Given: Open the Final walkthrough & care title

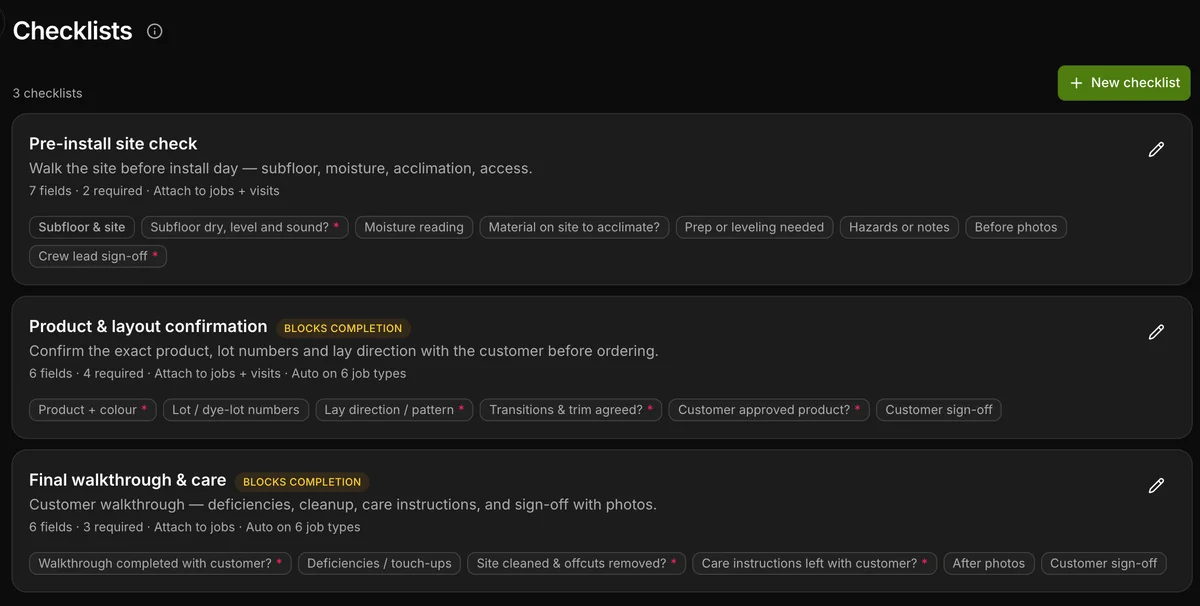Looking at the screenshot, I should tap(128, 480).
